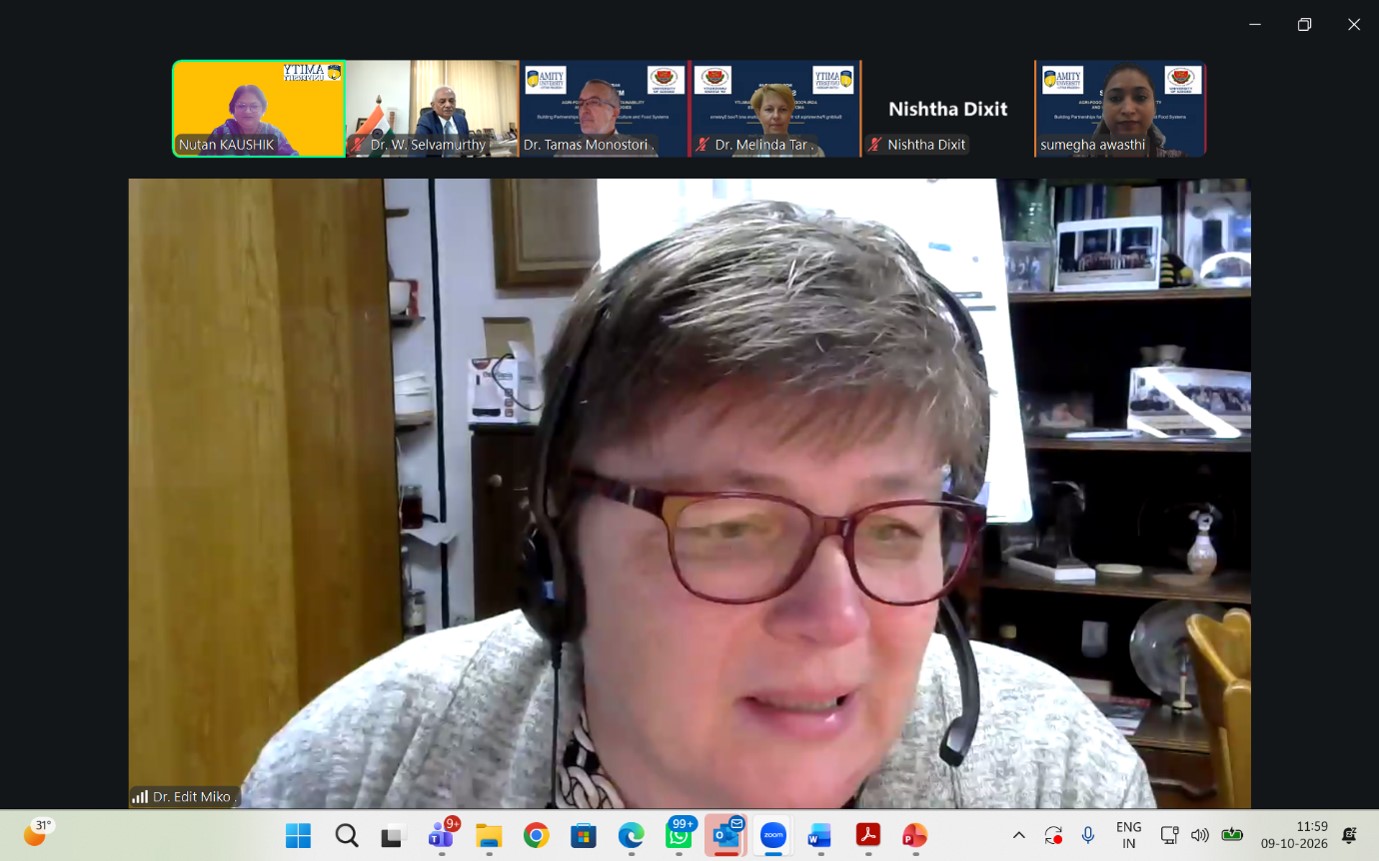
Task: Open Microsoft Edge from the taskbar
Action: [x=631, y=836]
